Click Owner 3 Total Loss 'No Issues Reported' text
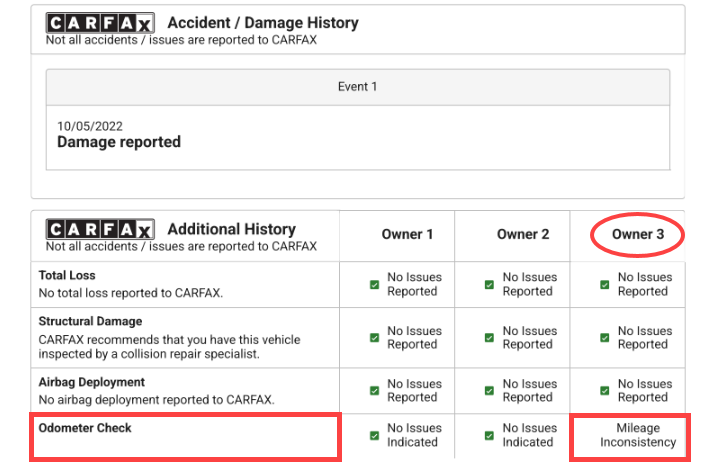Screen dimensions: 715x470 [x=645, y=284]
